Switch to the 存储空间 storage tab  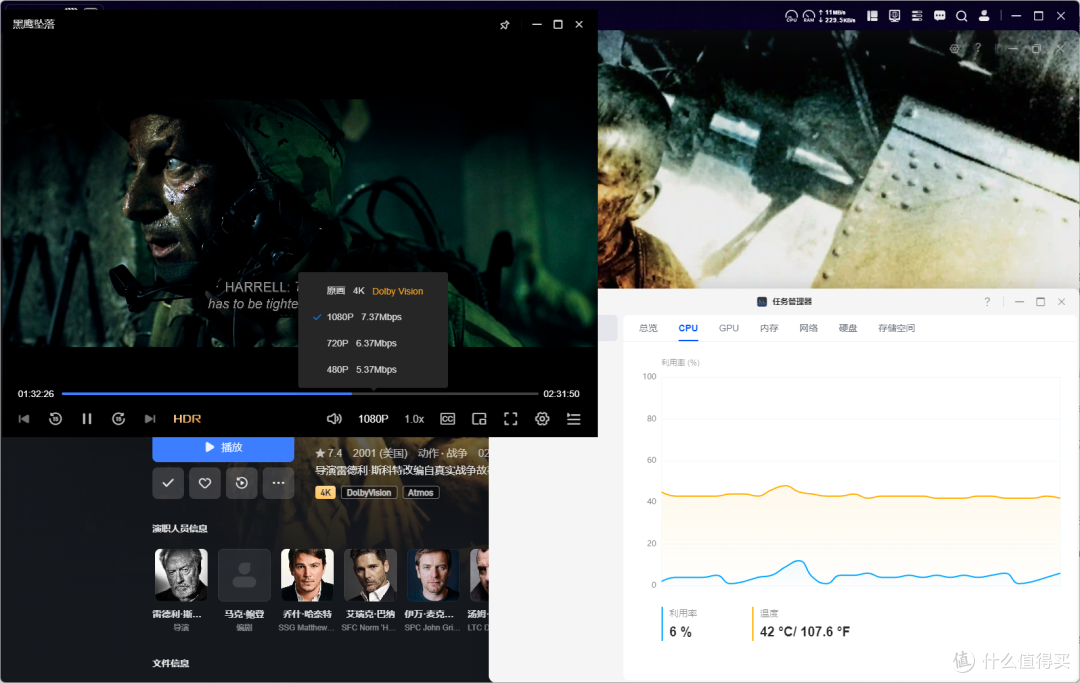click(897, 328)
